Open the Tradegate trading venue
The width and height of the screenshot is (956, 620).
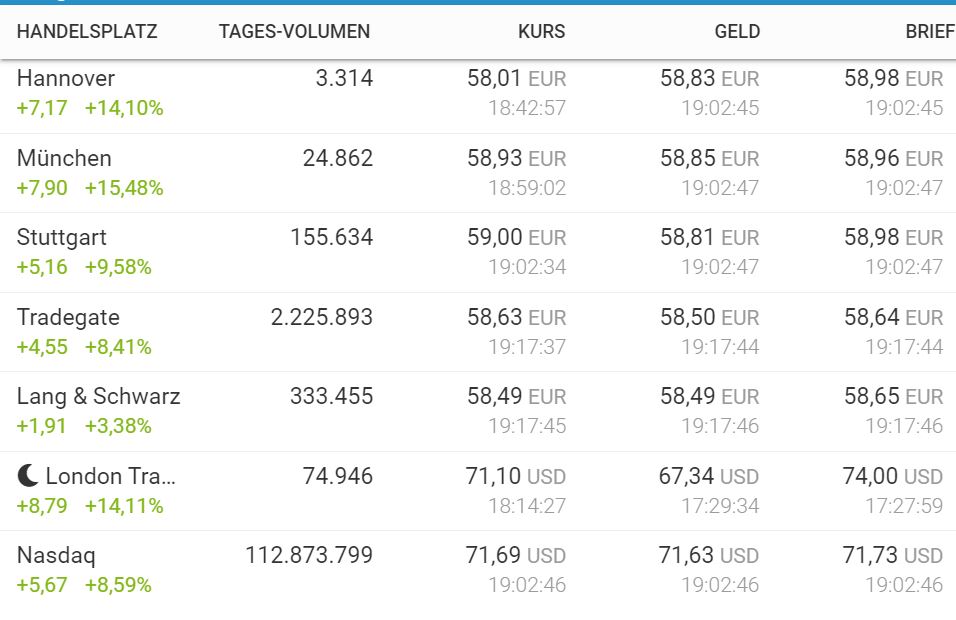coord(68,318)
